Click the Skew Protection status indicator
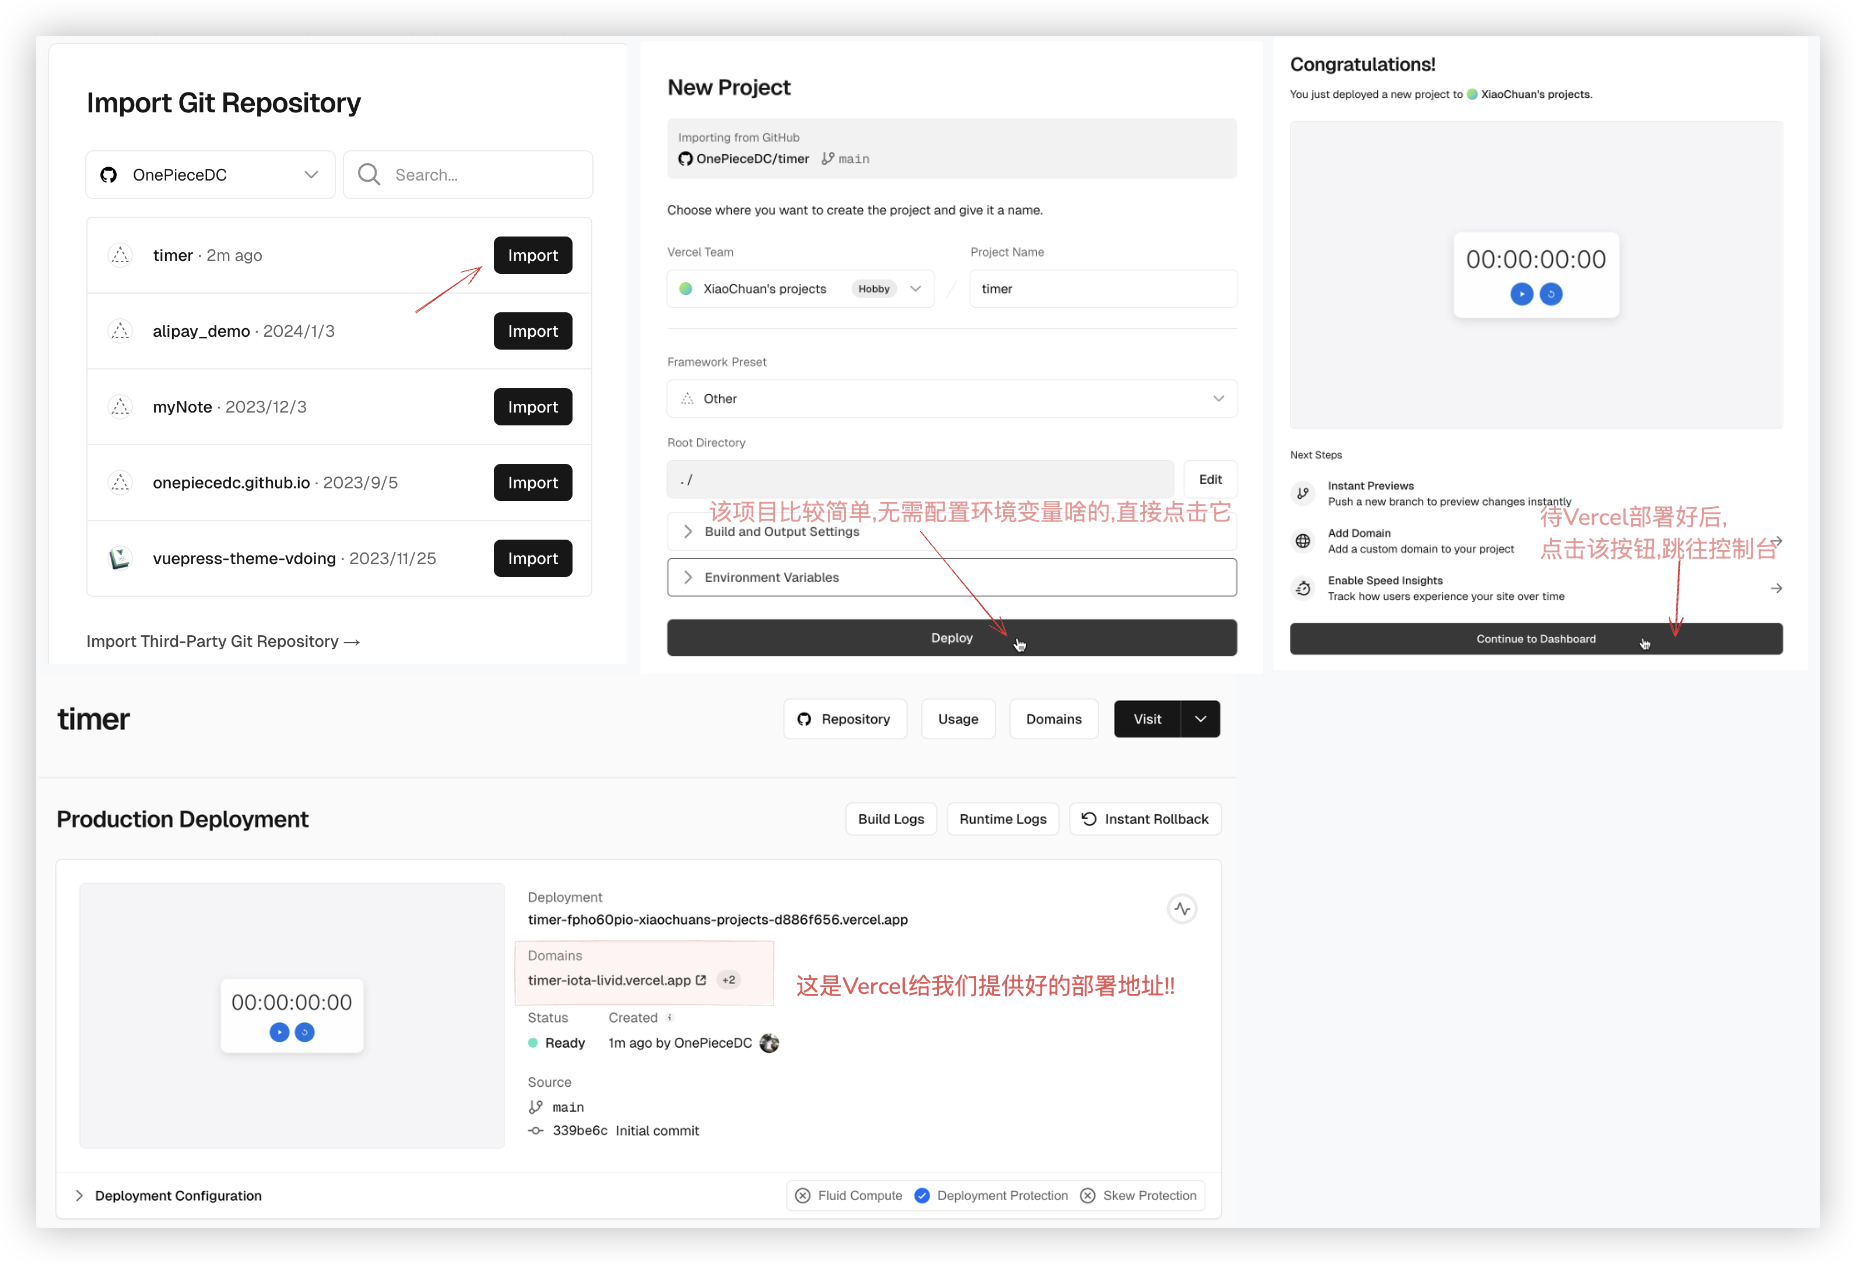The height and width of the screenshot is (1264, 1856). (1088, 1196)
